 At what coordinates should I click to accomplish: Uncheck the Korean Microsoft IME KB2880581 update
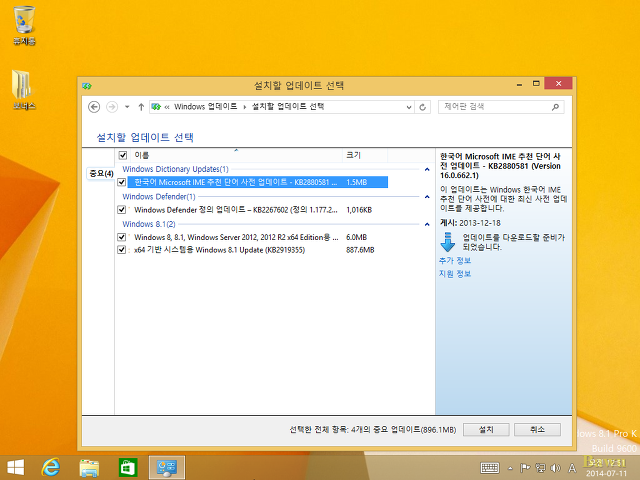tap(121, 182)
